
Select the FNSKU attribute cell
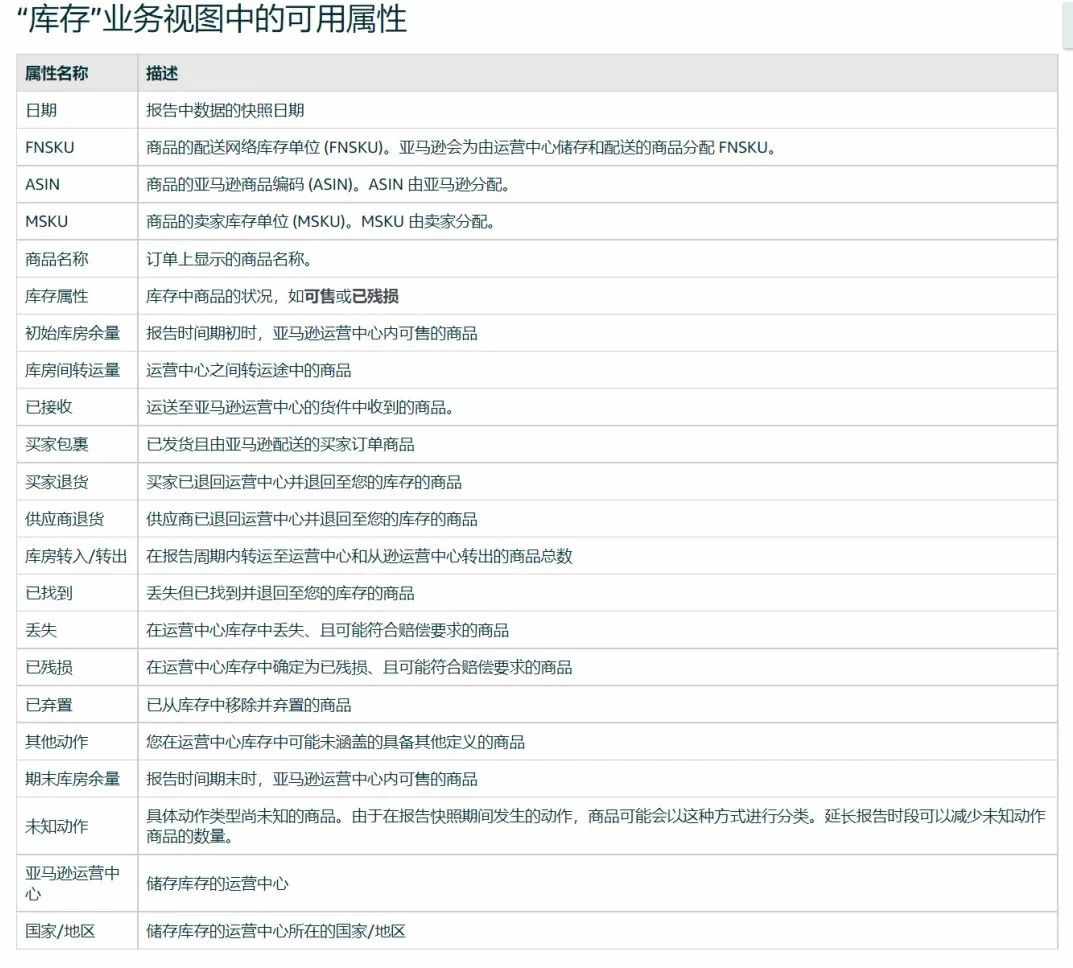pos(77,147)
